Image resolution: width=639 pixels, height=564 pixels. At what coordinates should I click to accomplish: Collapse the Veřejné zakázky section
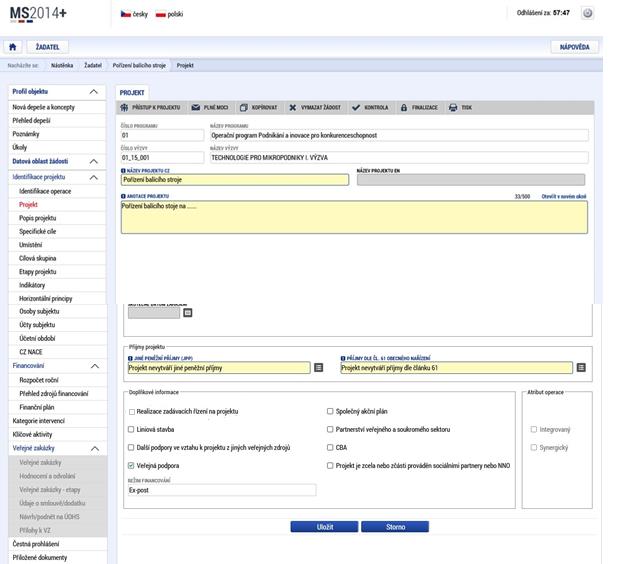pyautogui.click(x=95, y=448)
